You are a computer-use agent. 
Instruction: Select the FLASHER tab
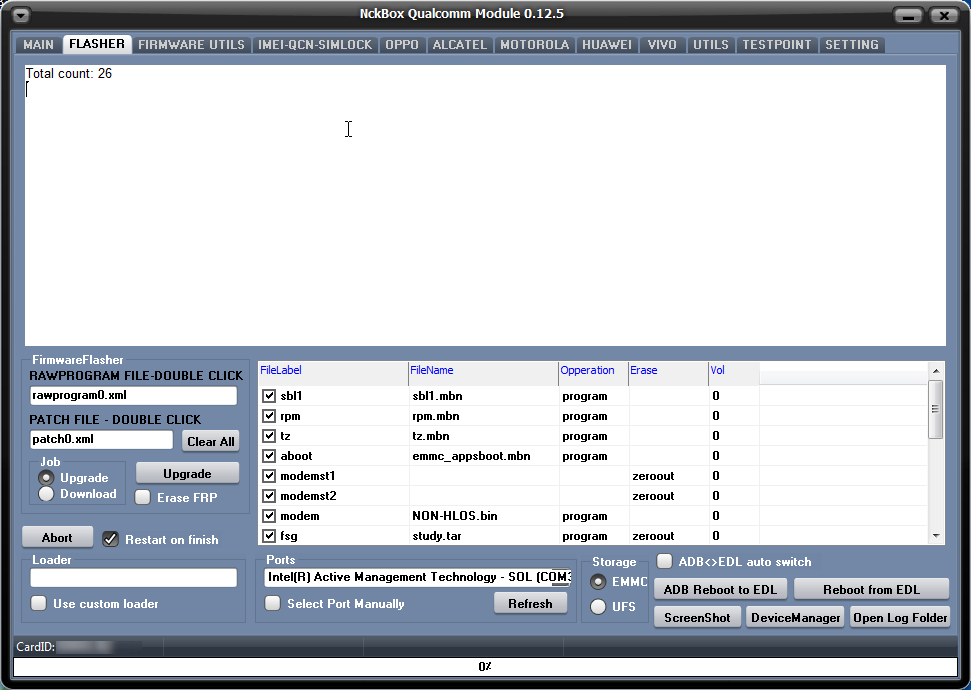pyautogui.click(x=97, y=44)
